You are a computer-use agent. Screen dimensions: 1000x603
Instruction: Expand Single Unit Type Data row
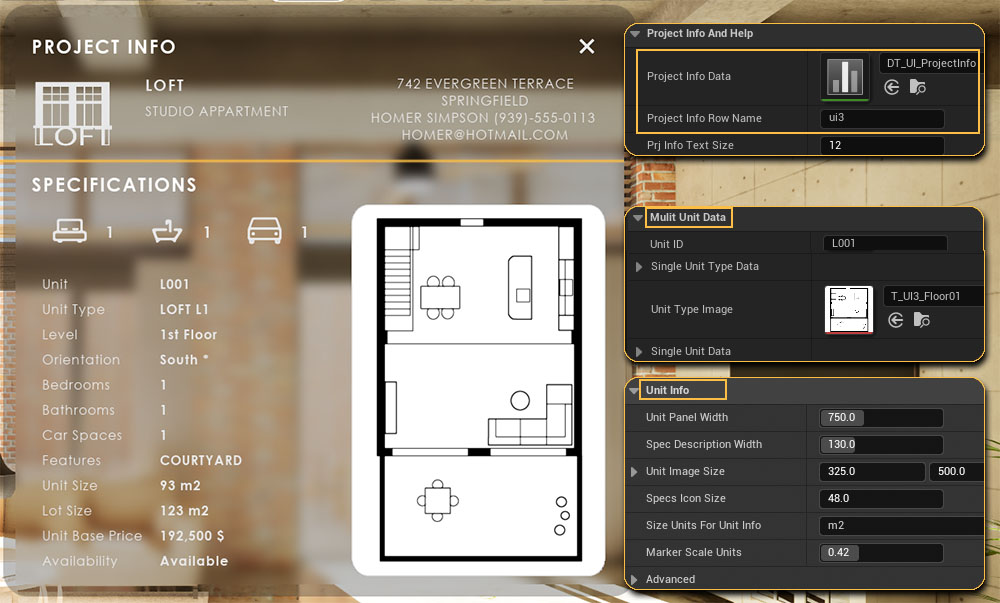[x=640, y=267]
